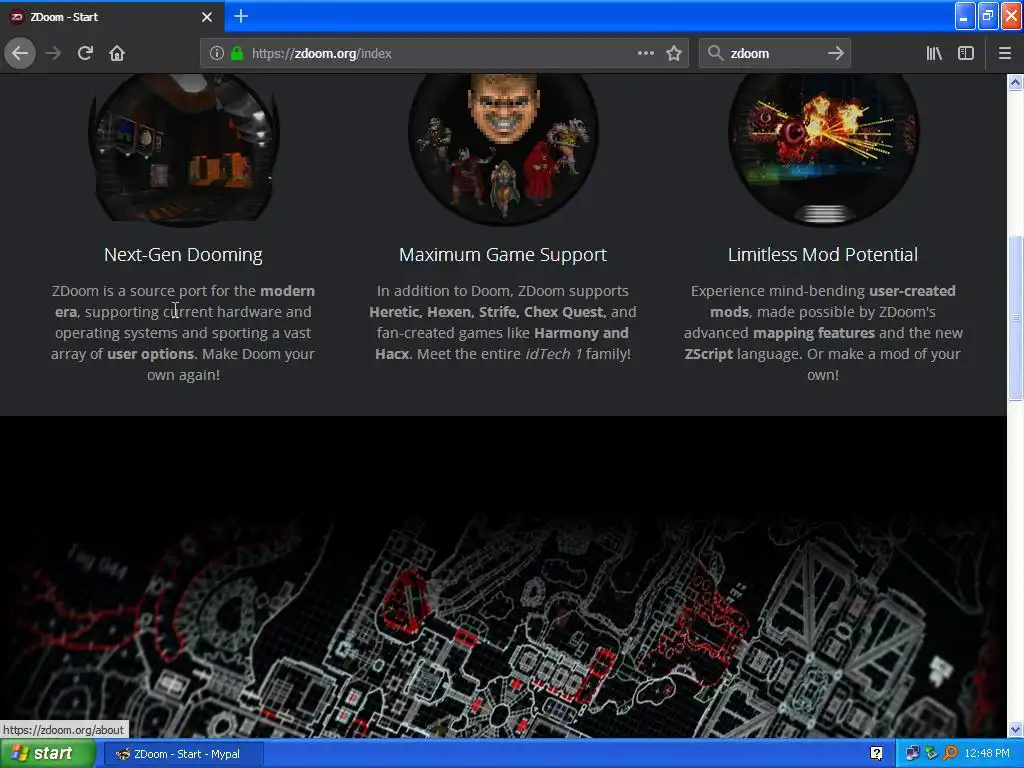Click the 12:48 PM clock
This screenshot has height=768, width=1024.
pyautogui.click(x=987, y=754)
